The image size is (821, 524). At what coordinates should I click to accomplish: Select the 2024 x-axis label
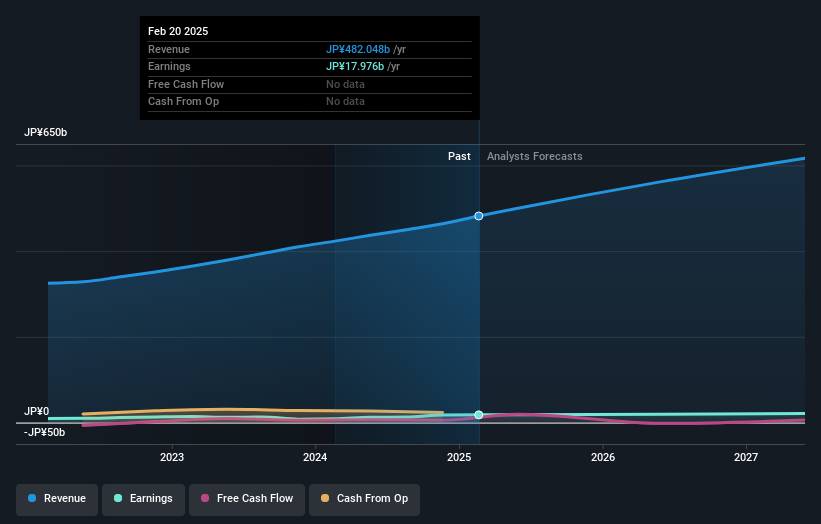tap(315, 457)
